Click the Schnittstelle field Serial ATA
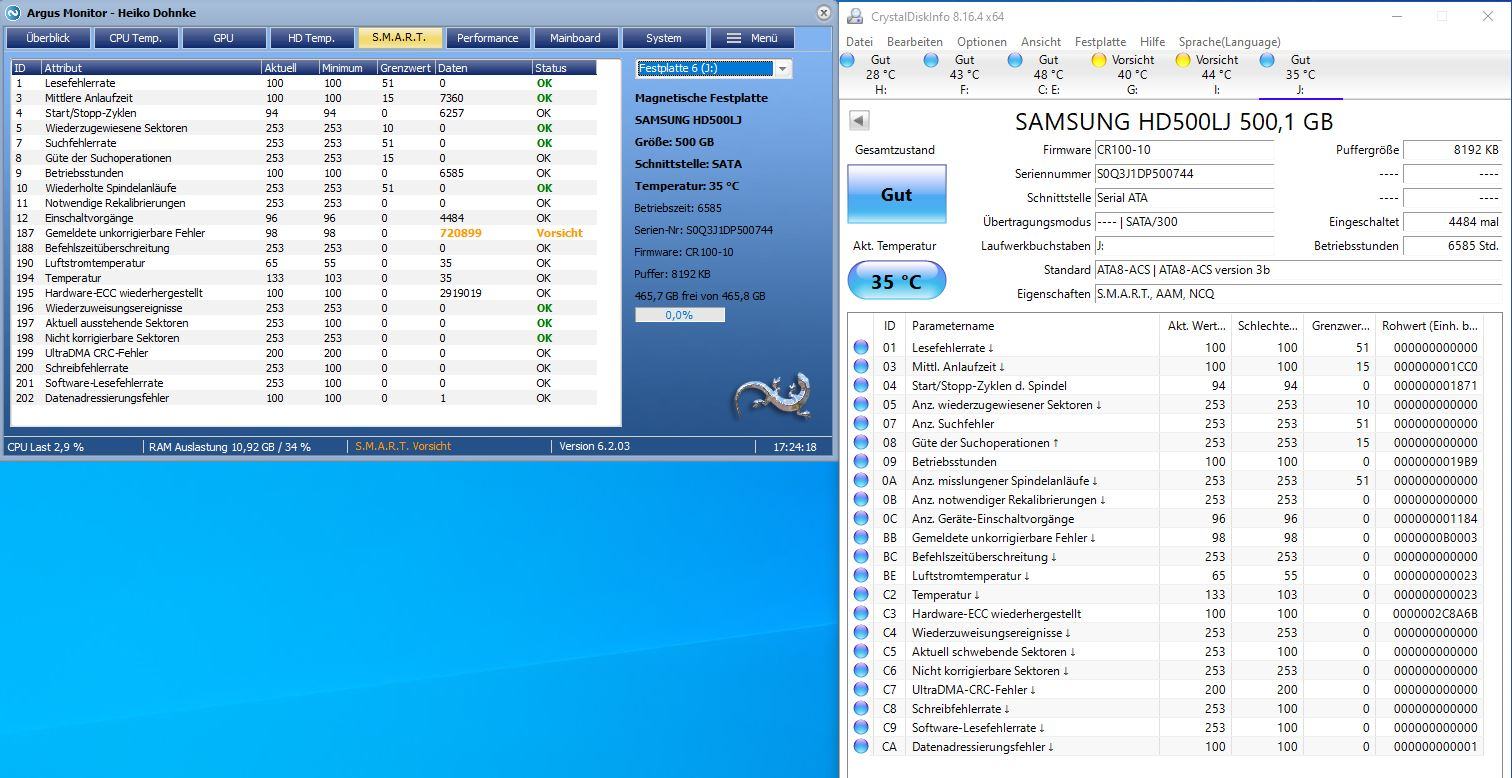The width and height of the screenshot is (1512, 778). (x=1184, y=198)
